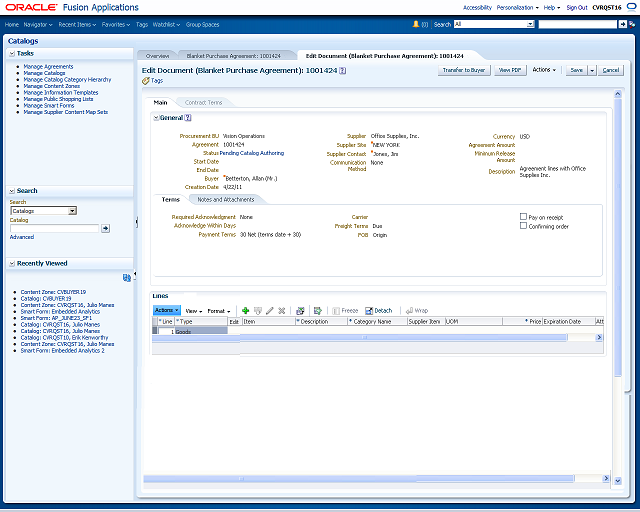Open the Lines View menu
The height and width of the screenshot is (512, 640).
(x=193, y=311)
